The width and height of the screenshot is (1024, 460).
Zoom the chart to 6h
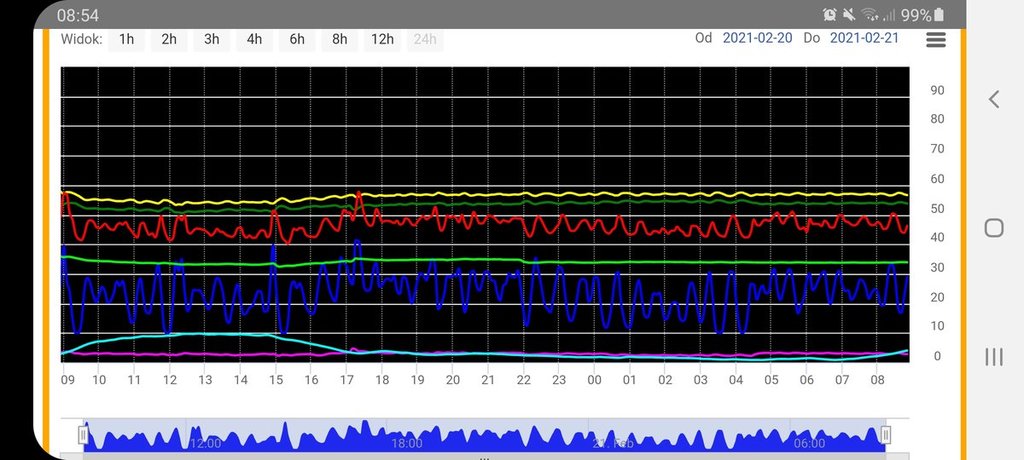[x=297, y=39]
